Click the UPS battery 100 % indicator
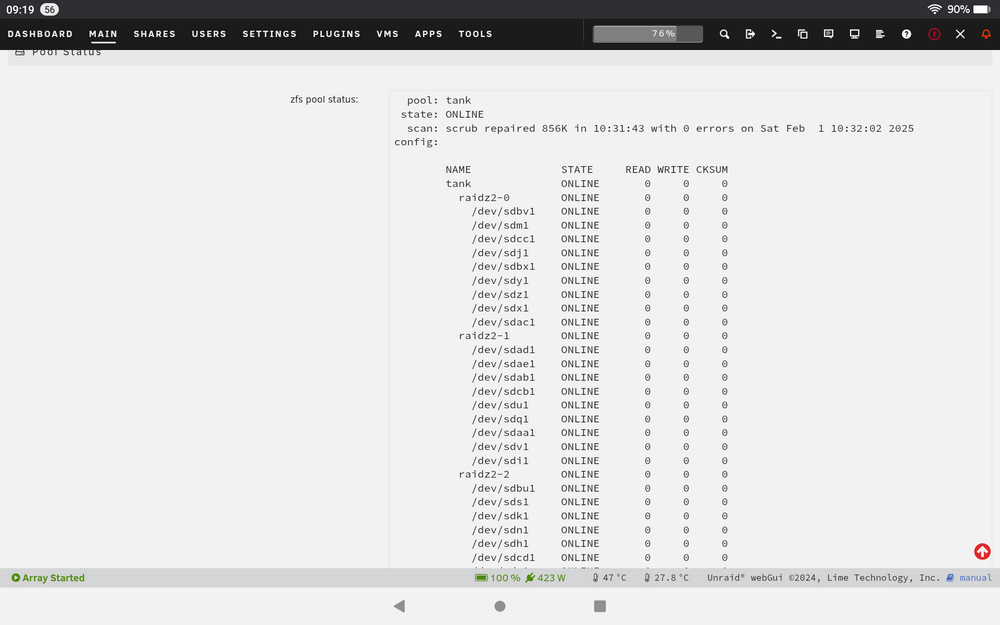 coord(497,578)
